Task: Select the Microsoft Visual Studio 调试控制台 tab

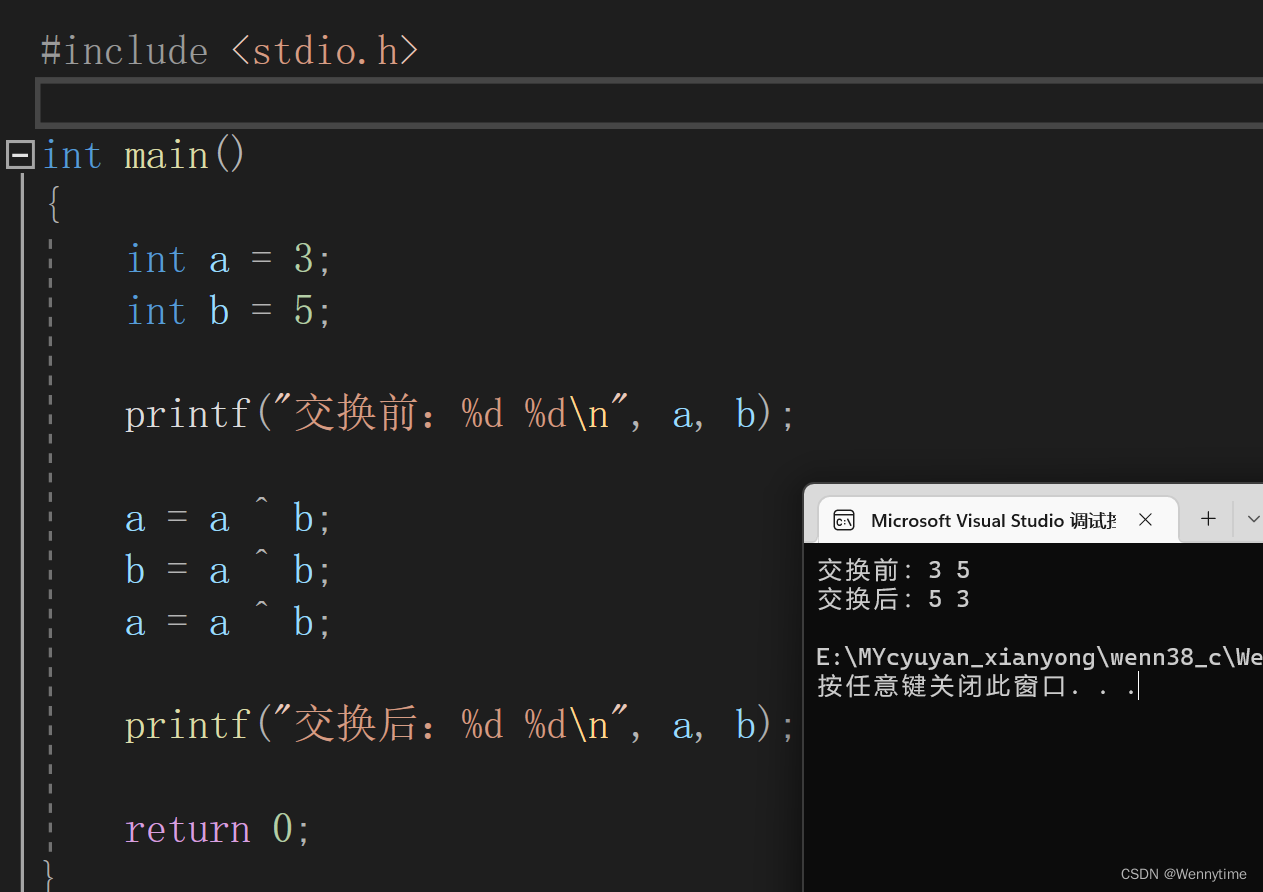Action: pyautogui.click(x=991, y=520)
